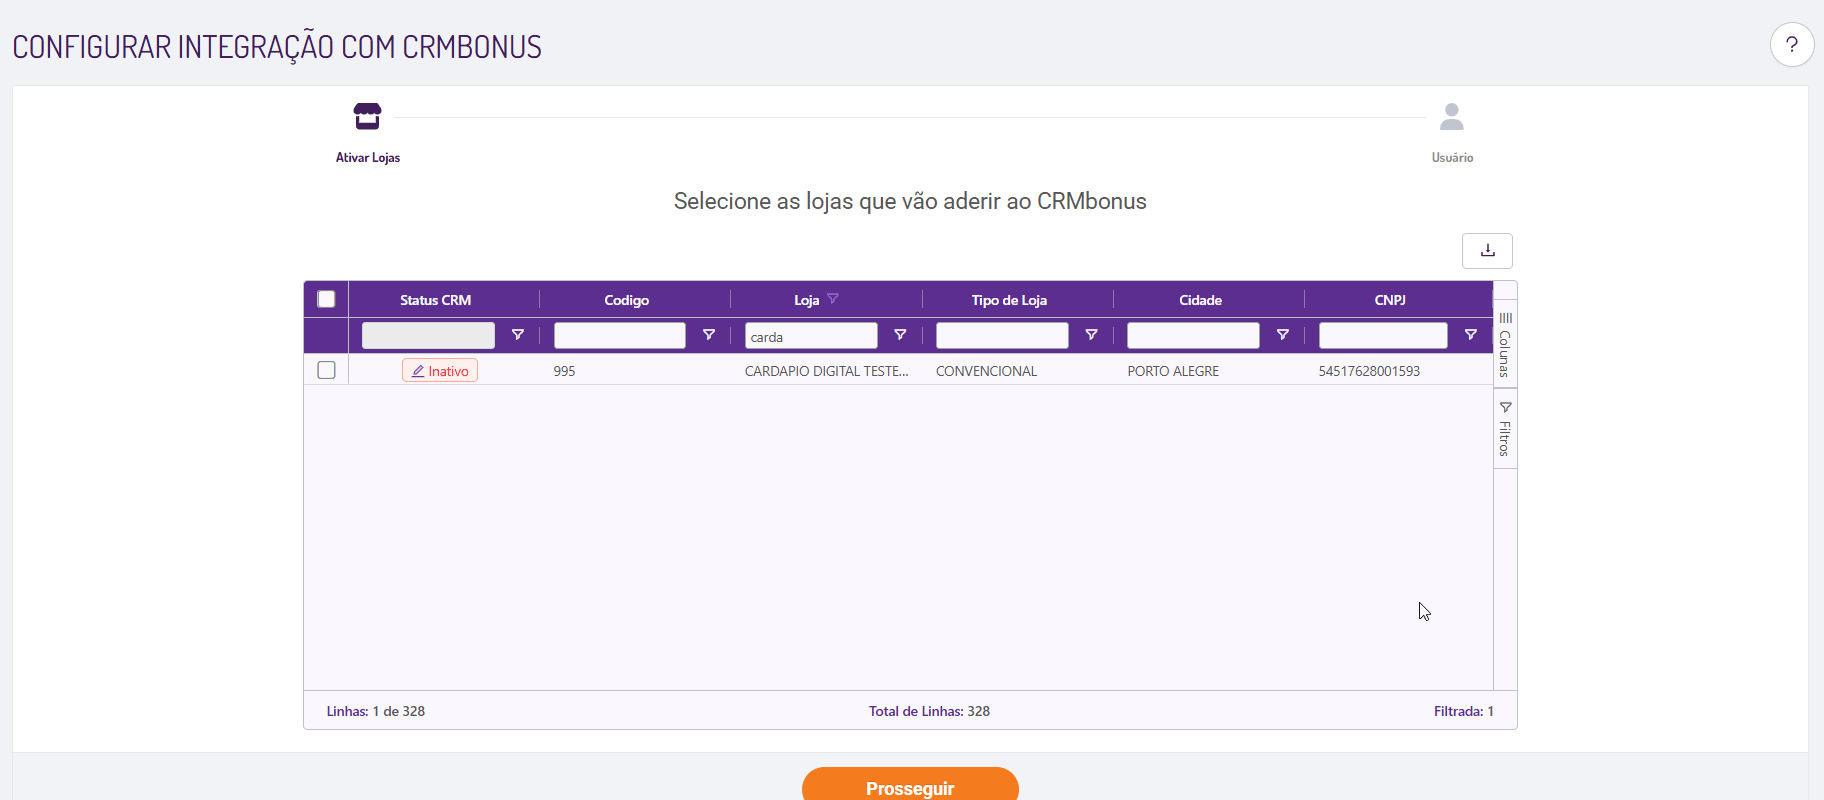
Task: Sort by Tipo de Loja column header
Action: click(x=1009, y=300)
